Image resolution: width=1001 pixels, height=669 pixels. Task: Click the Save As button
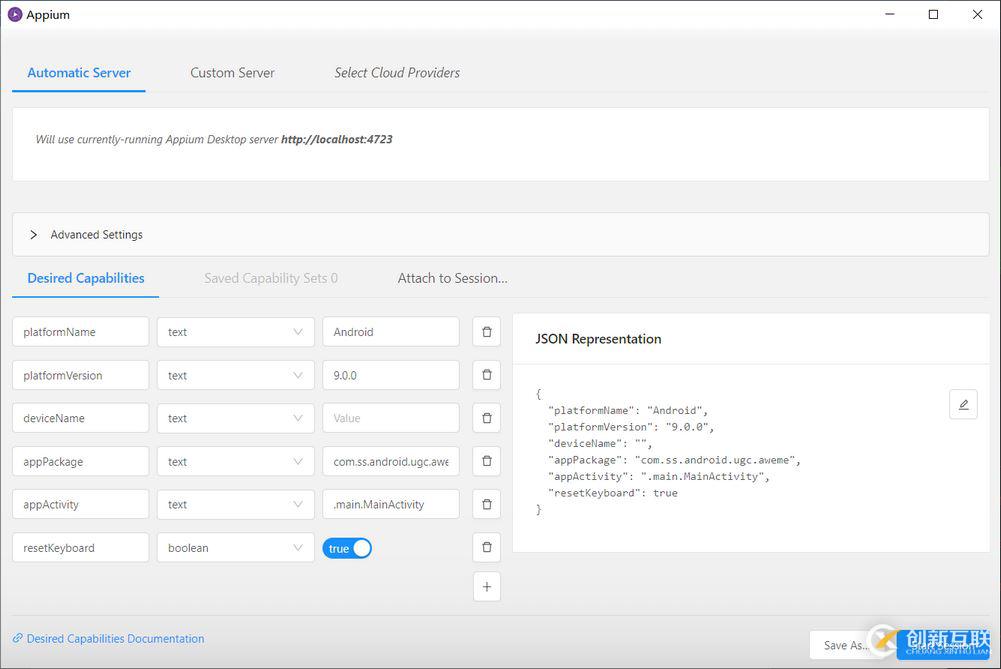tap(843, 645)
